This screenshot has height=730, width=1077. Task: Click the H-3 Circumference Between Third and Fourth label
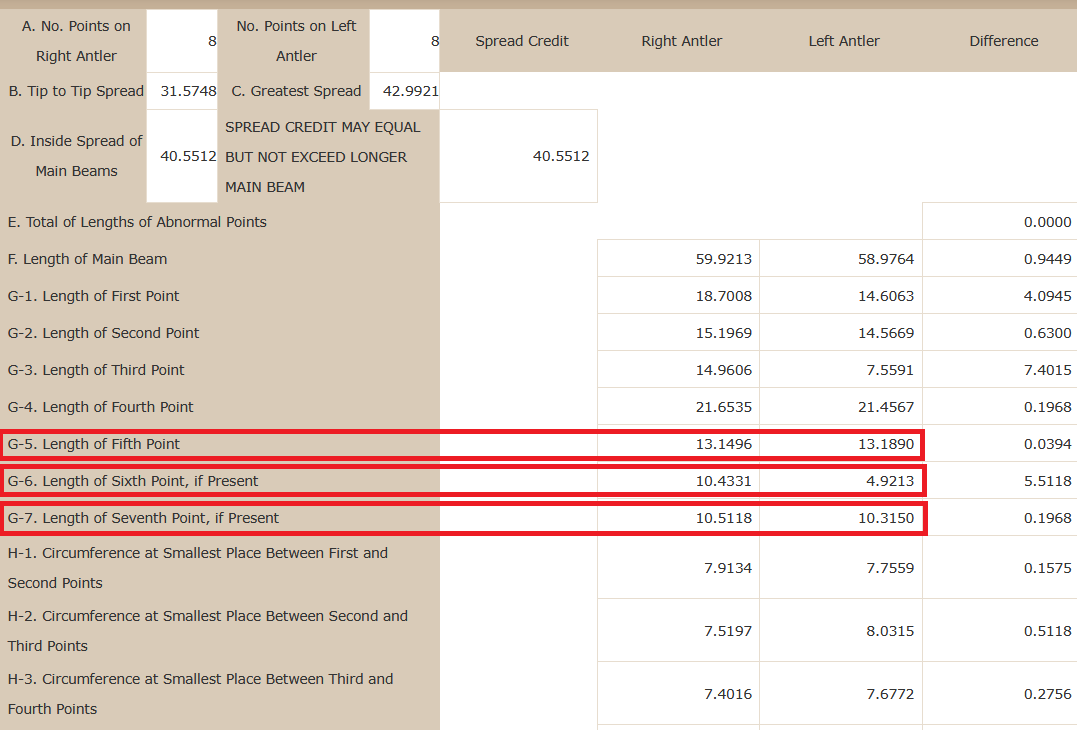coord(201,694)
